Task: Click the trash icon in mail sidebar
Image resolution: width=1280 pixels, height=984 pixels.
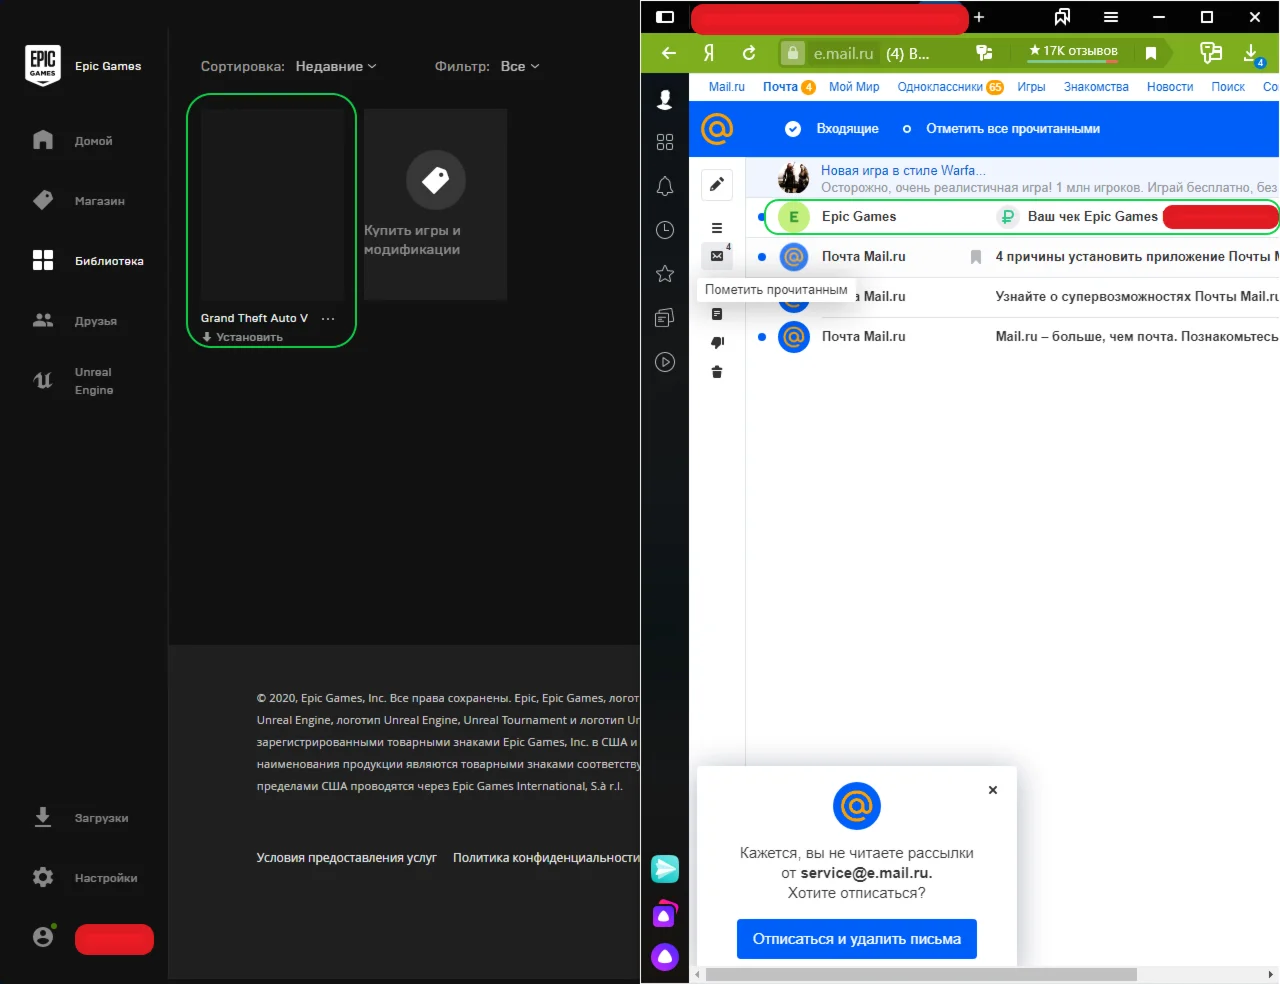Action: coord(717,372)
